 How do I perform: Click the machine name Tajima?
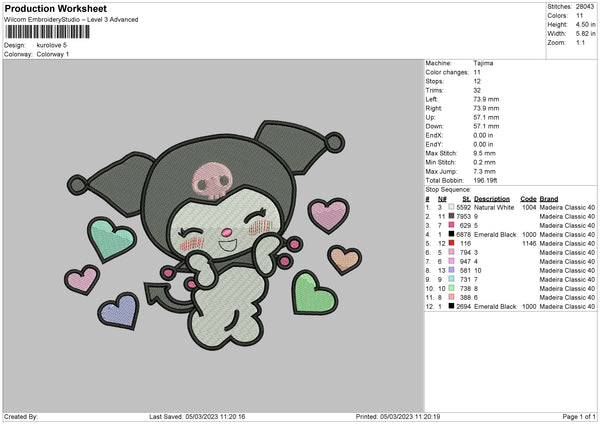tap(483, 63)
